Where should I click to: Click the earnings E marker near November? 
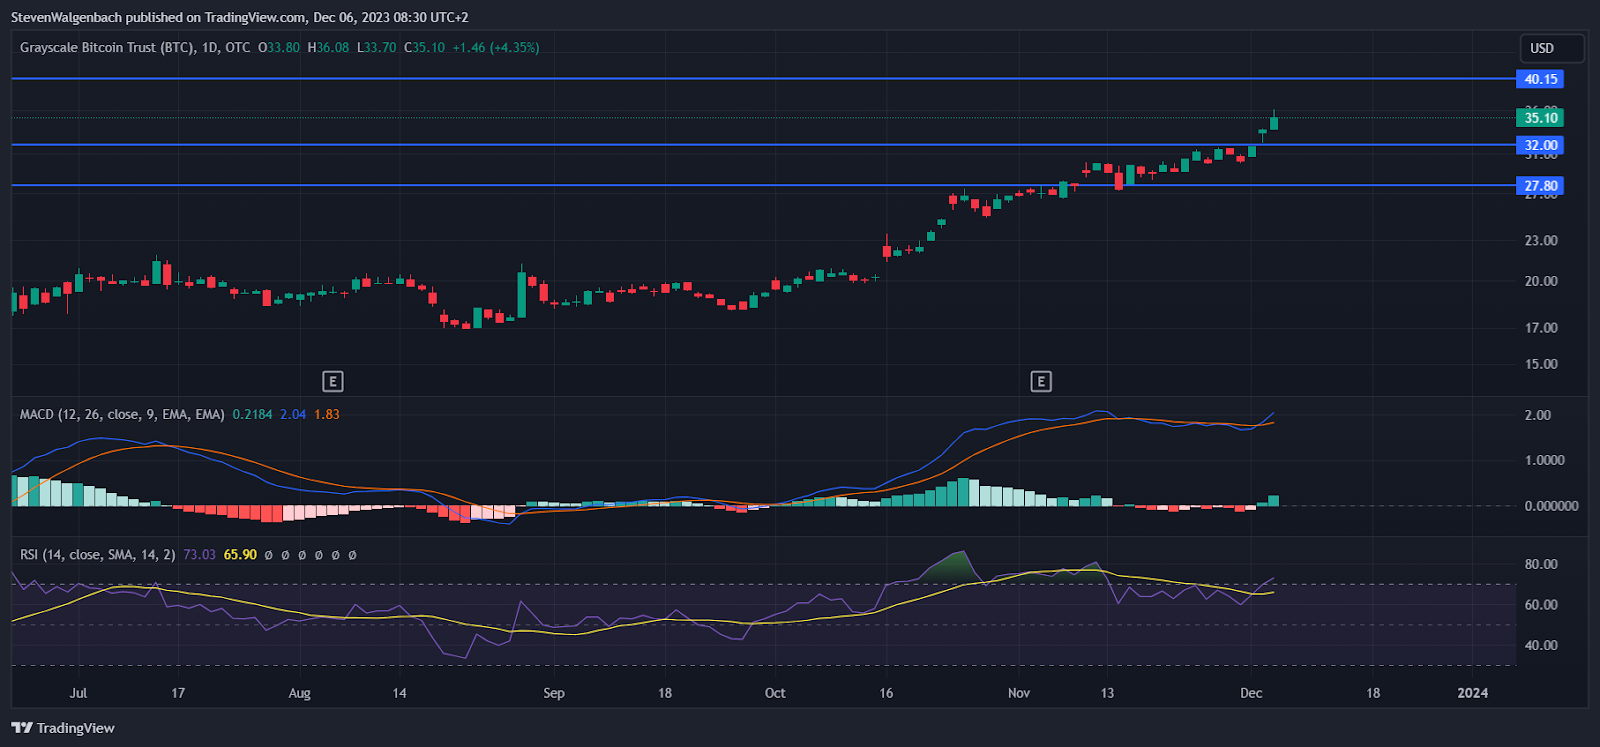pyautogui.click(x=1041, y=381)
